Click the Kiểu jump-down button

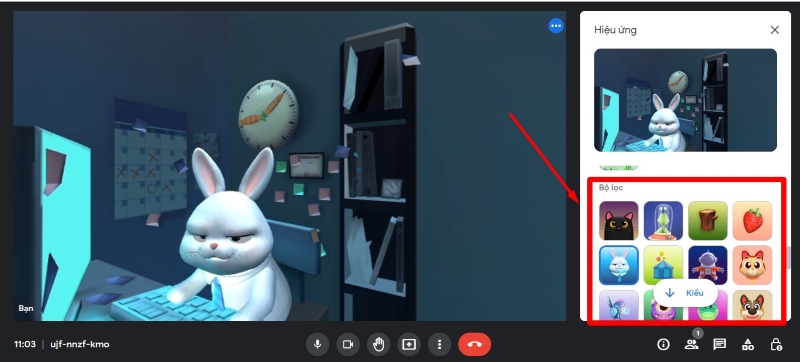[x=685, y=293]
